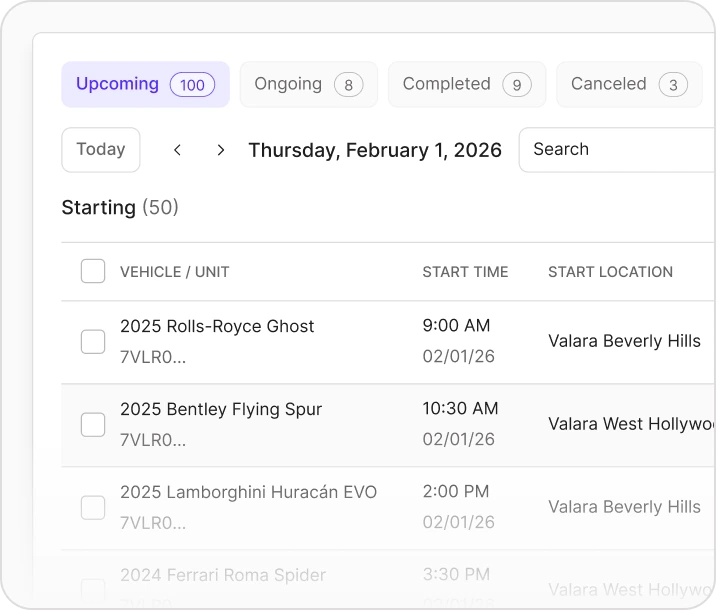Check the Bentley Flying Spur row checkbox

pos(93,425)
